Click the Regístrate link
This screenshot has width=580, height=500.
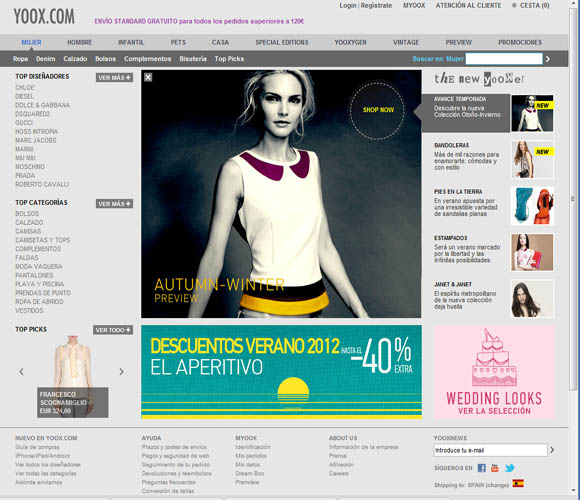(x=376, y=6)
